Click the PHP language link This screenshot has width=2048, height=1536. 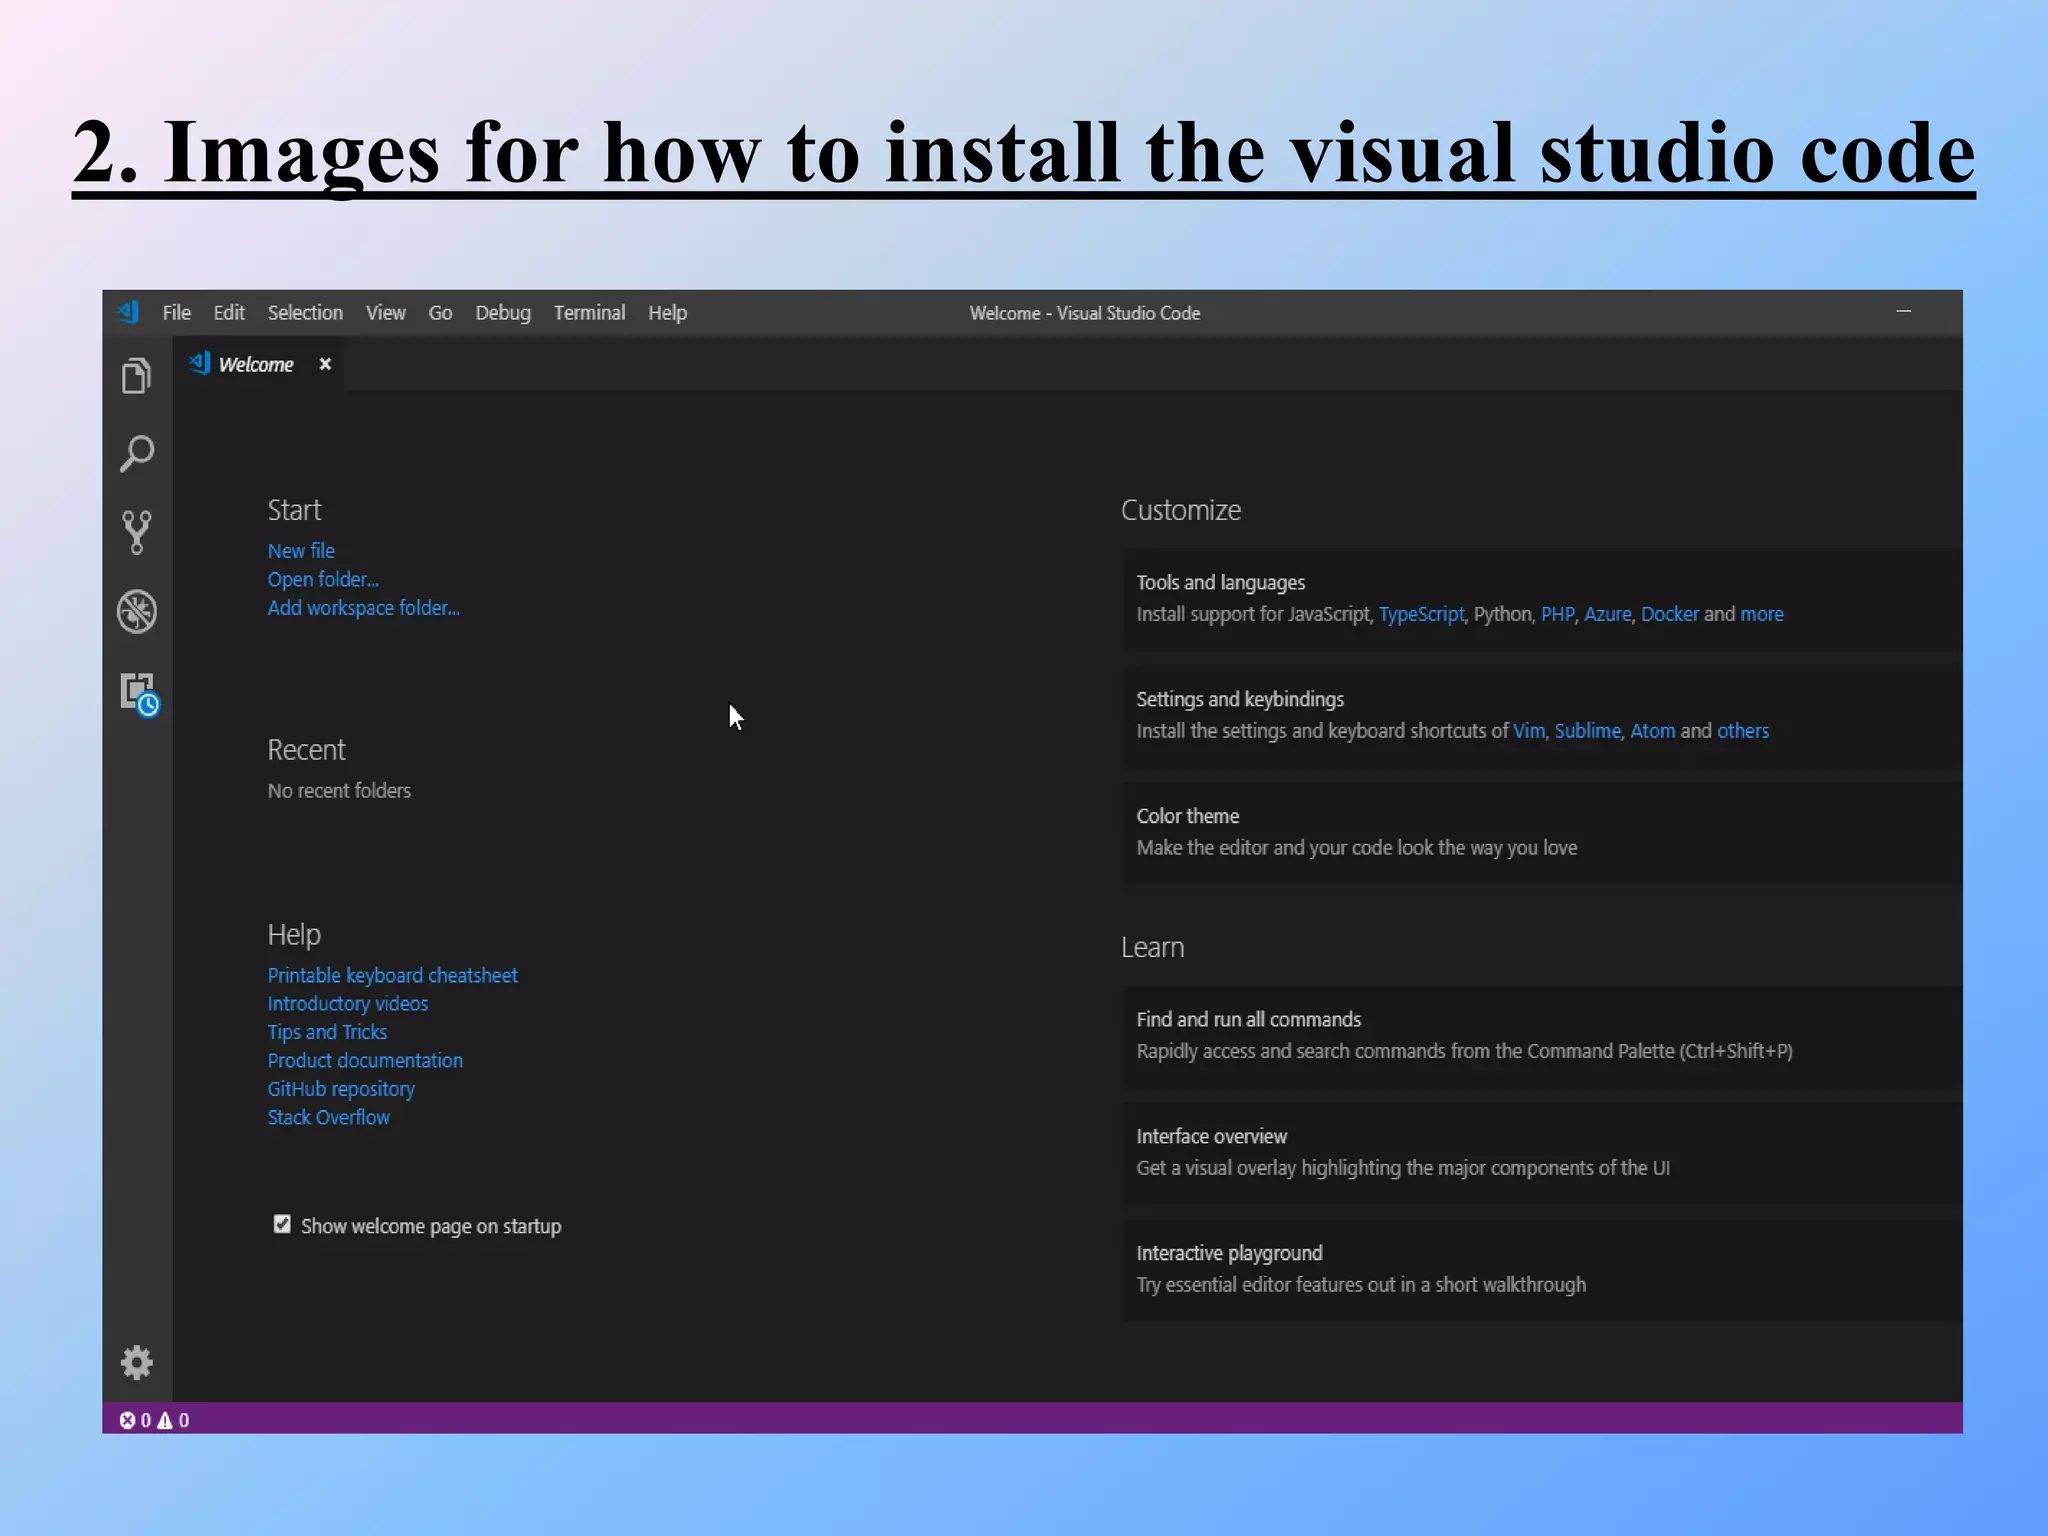click(1557, 614)
